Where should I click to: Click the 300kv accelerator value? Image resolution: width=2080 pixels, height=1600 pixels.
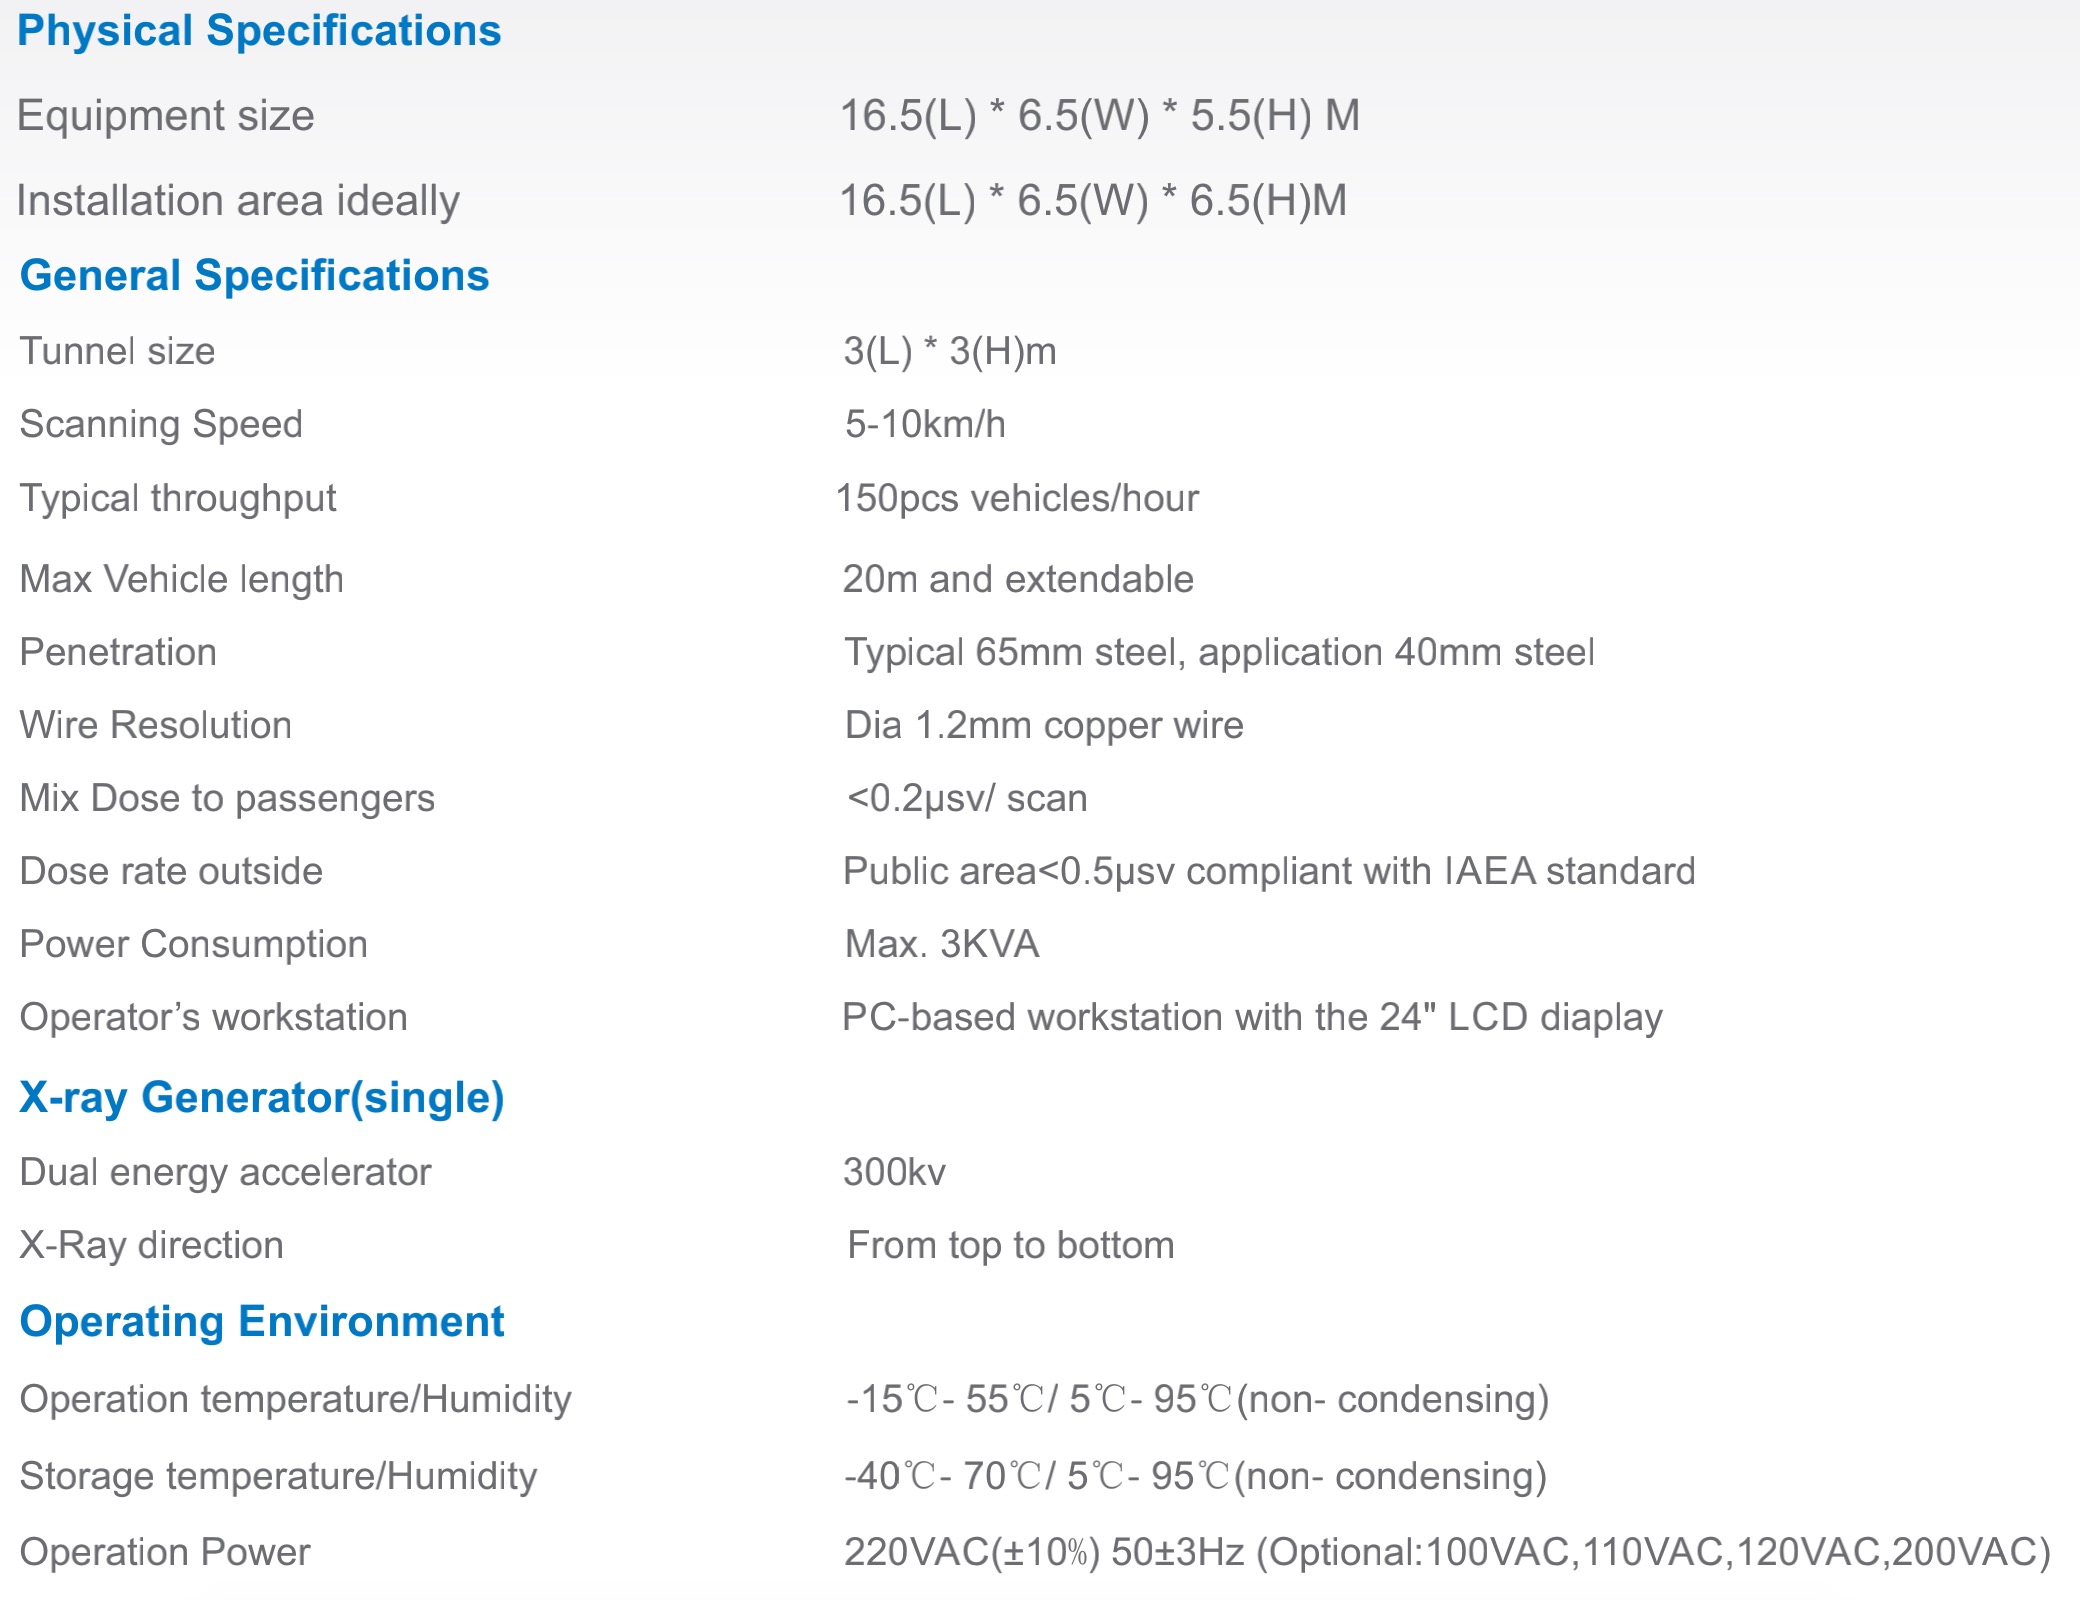894,1172
